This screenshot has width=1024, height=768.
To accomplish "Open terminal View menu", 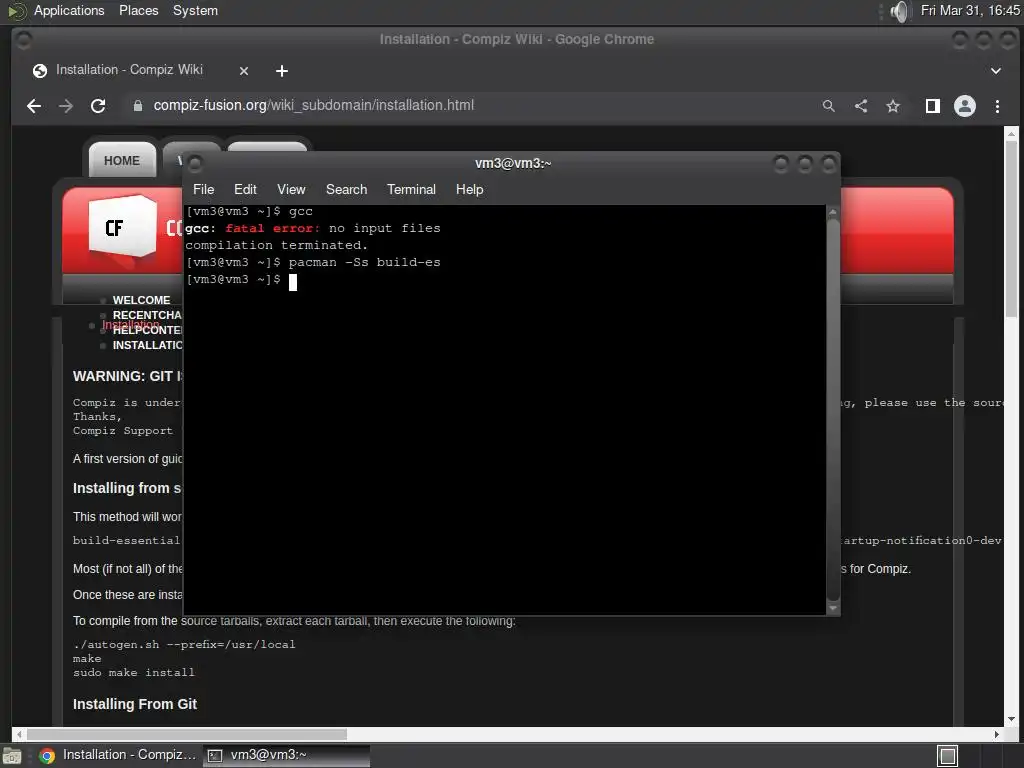I will pyautogui.click(x=291, y=189).
